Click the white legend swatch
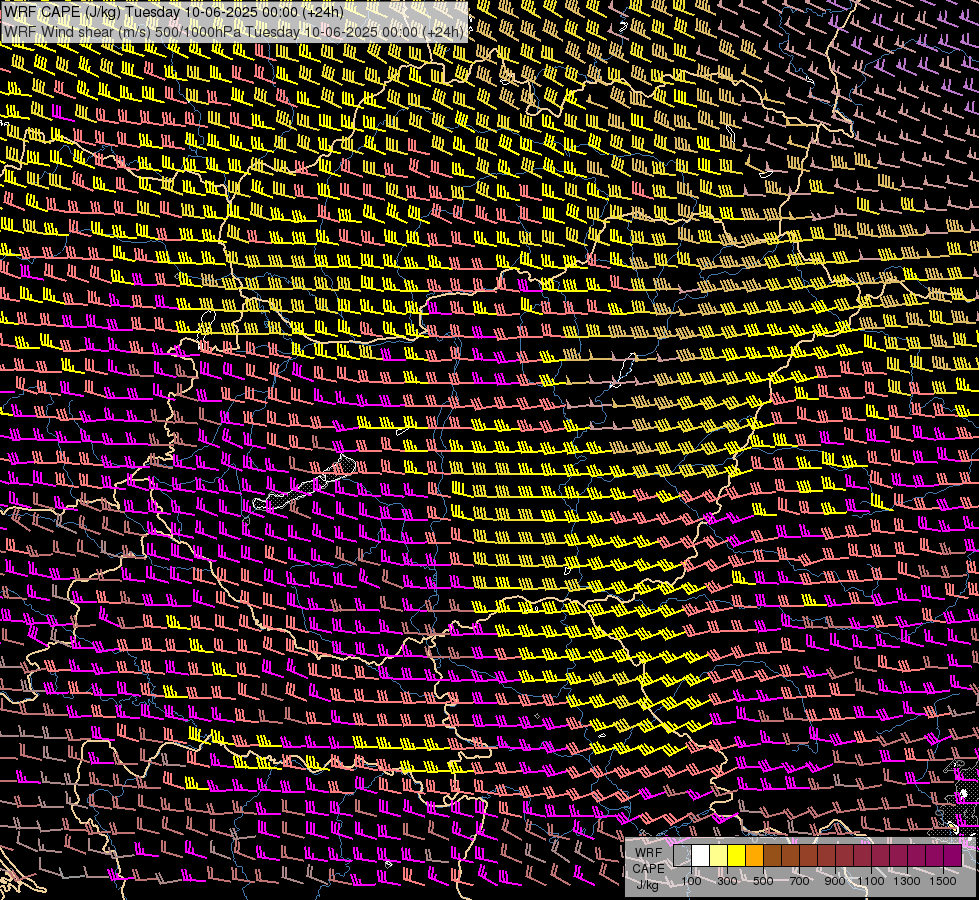The image size is (979, 900). pos(701,856)
